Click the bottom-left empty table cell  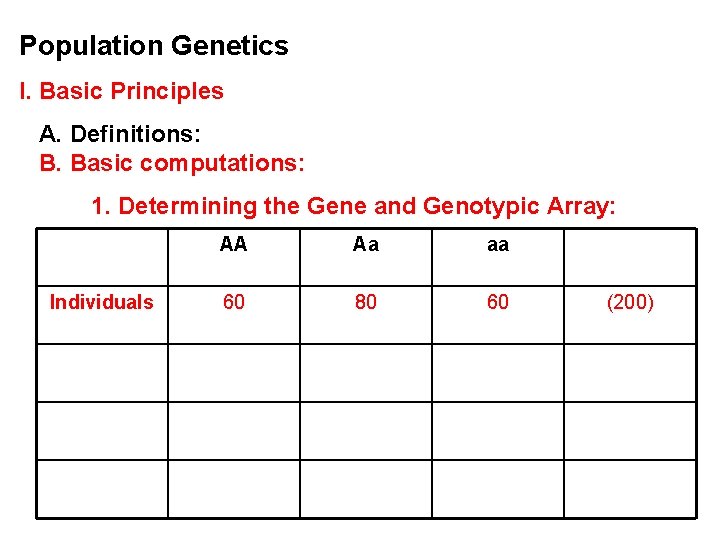pos(102,488)
